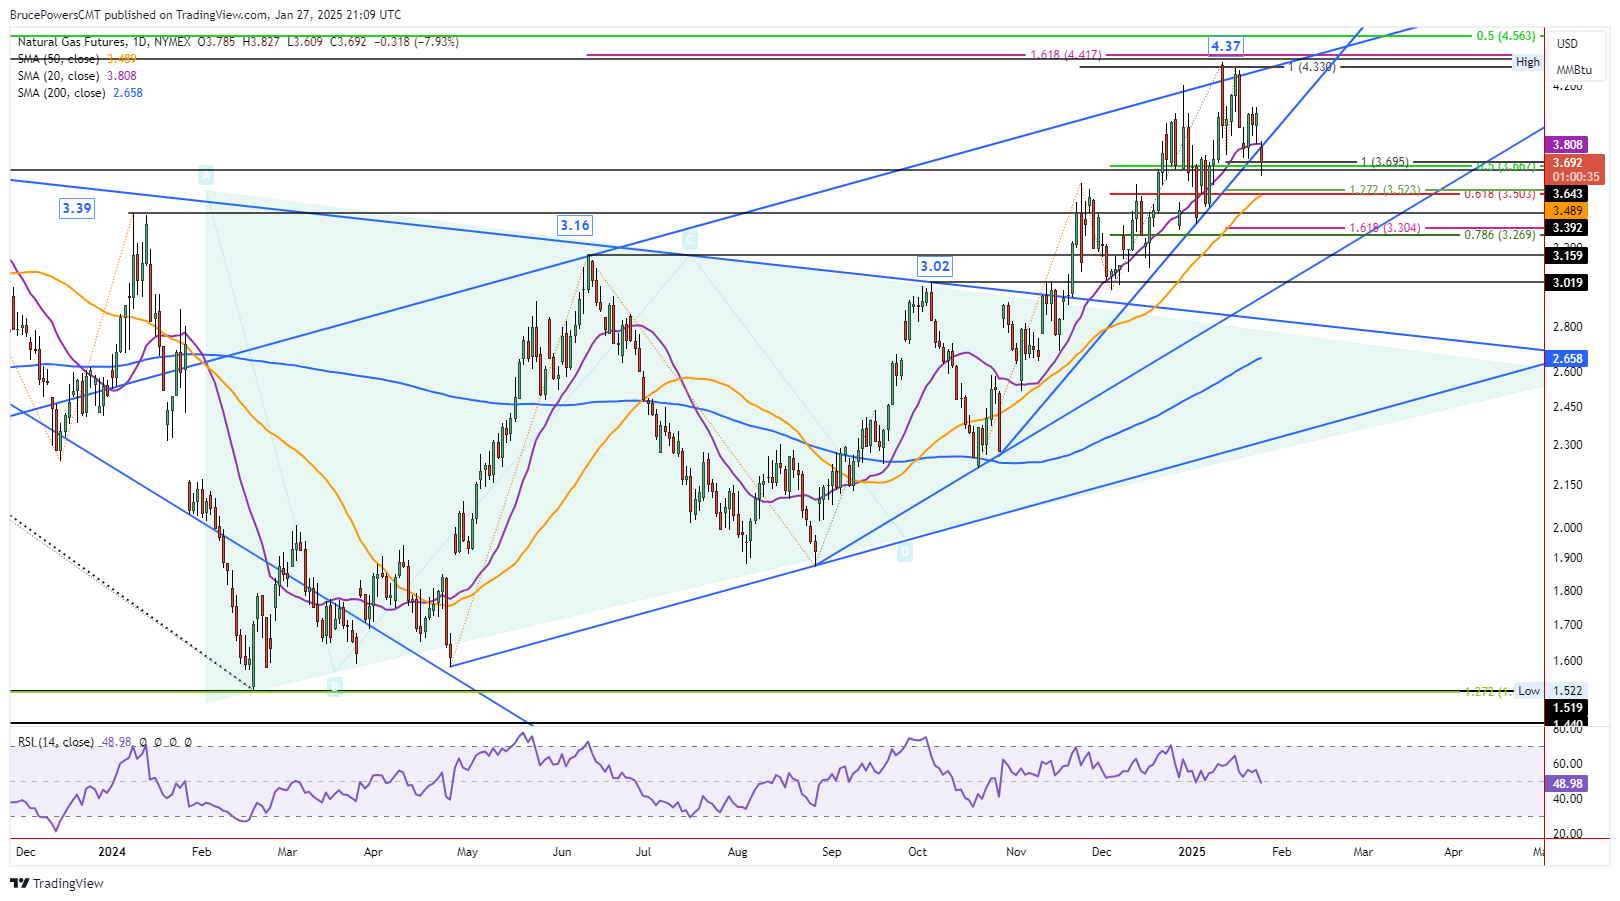Click the 3.392 price axis tag
This screenshot has width=1620, height=901.
pyautogui.click(x=1567, y=228)
